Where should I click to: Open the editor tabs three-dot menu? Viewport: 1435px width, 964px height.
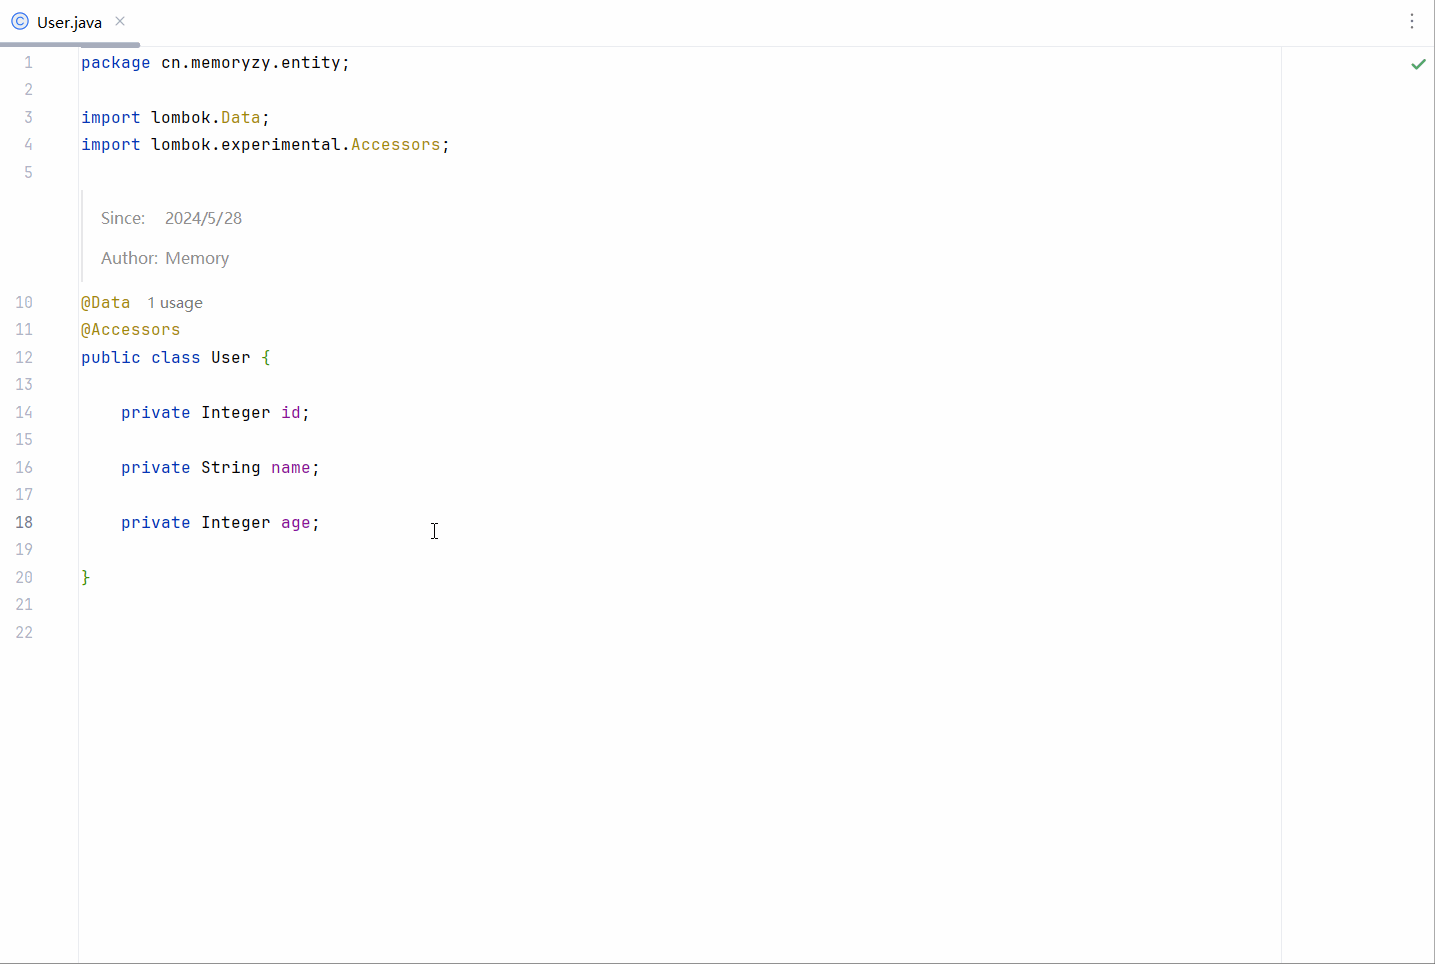(1412, 21)
